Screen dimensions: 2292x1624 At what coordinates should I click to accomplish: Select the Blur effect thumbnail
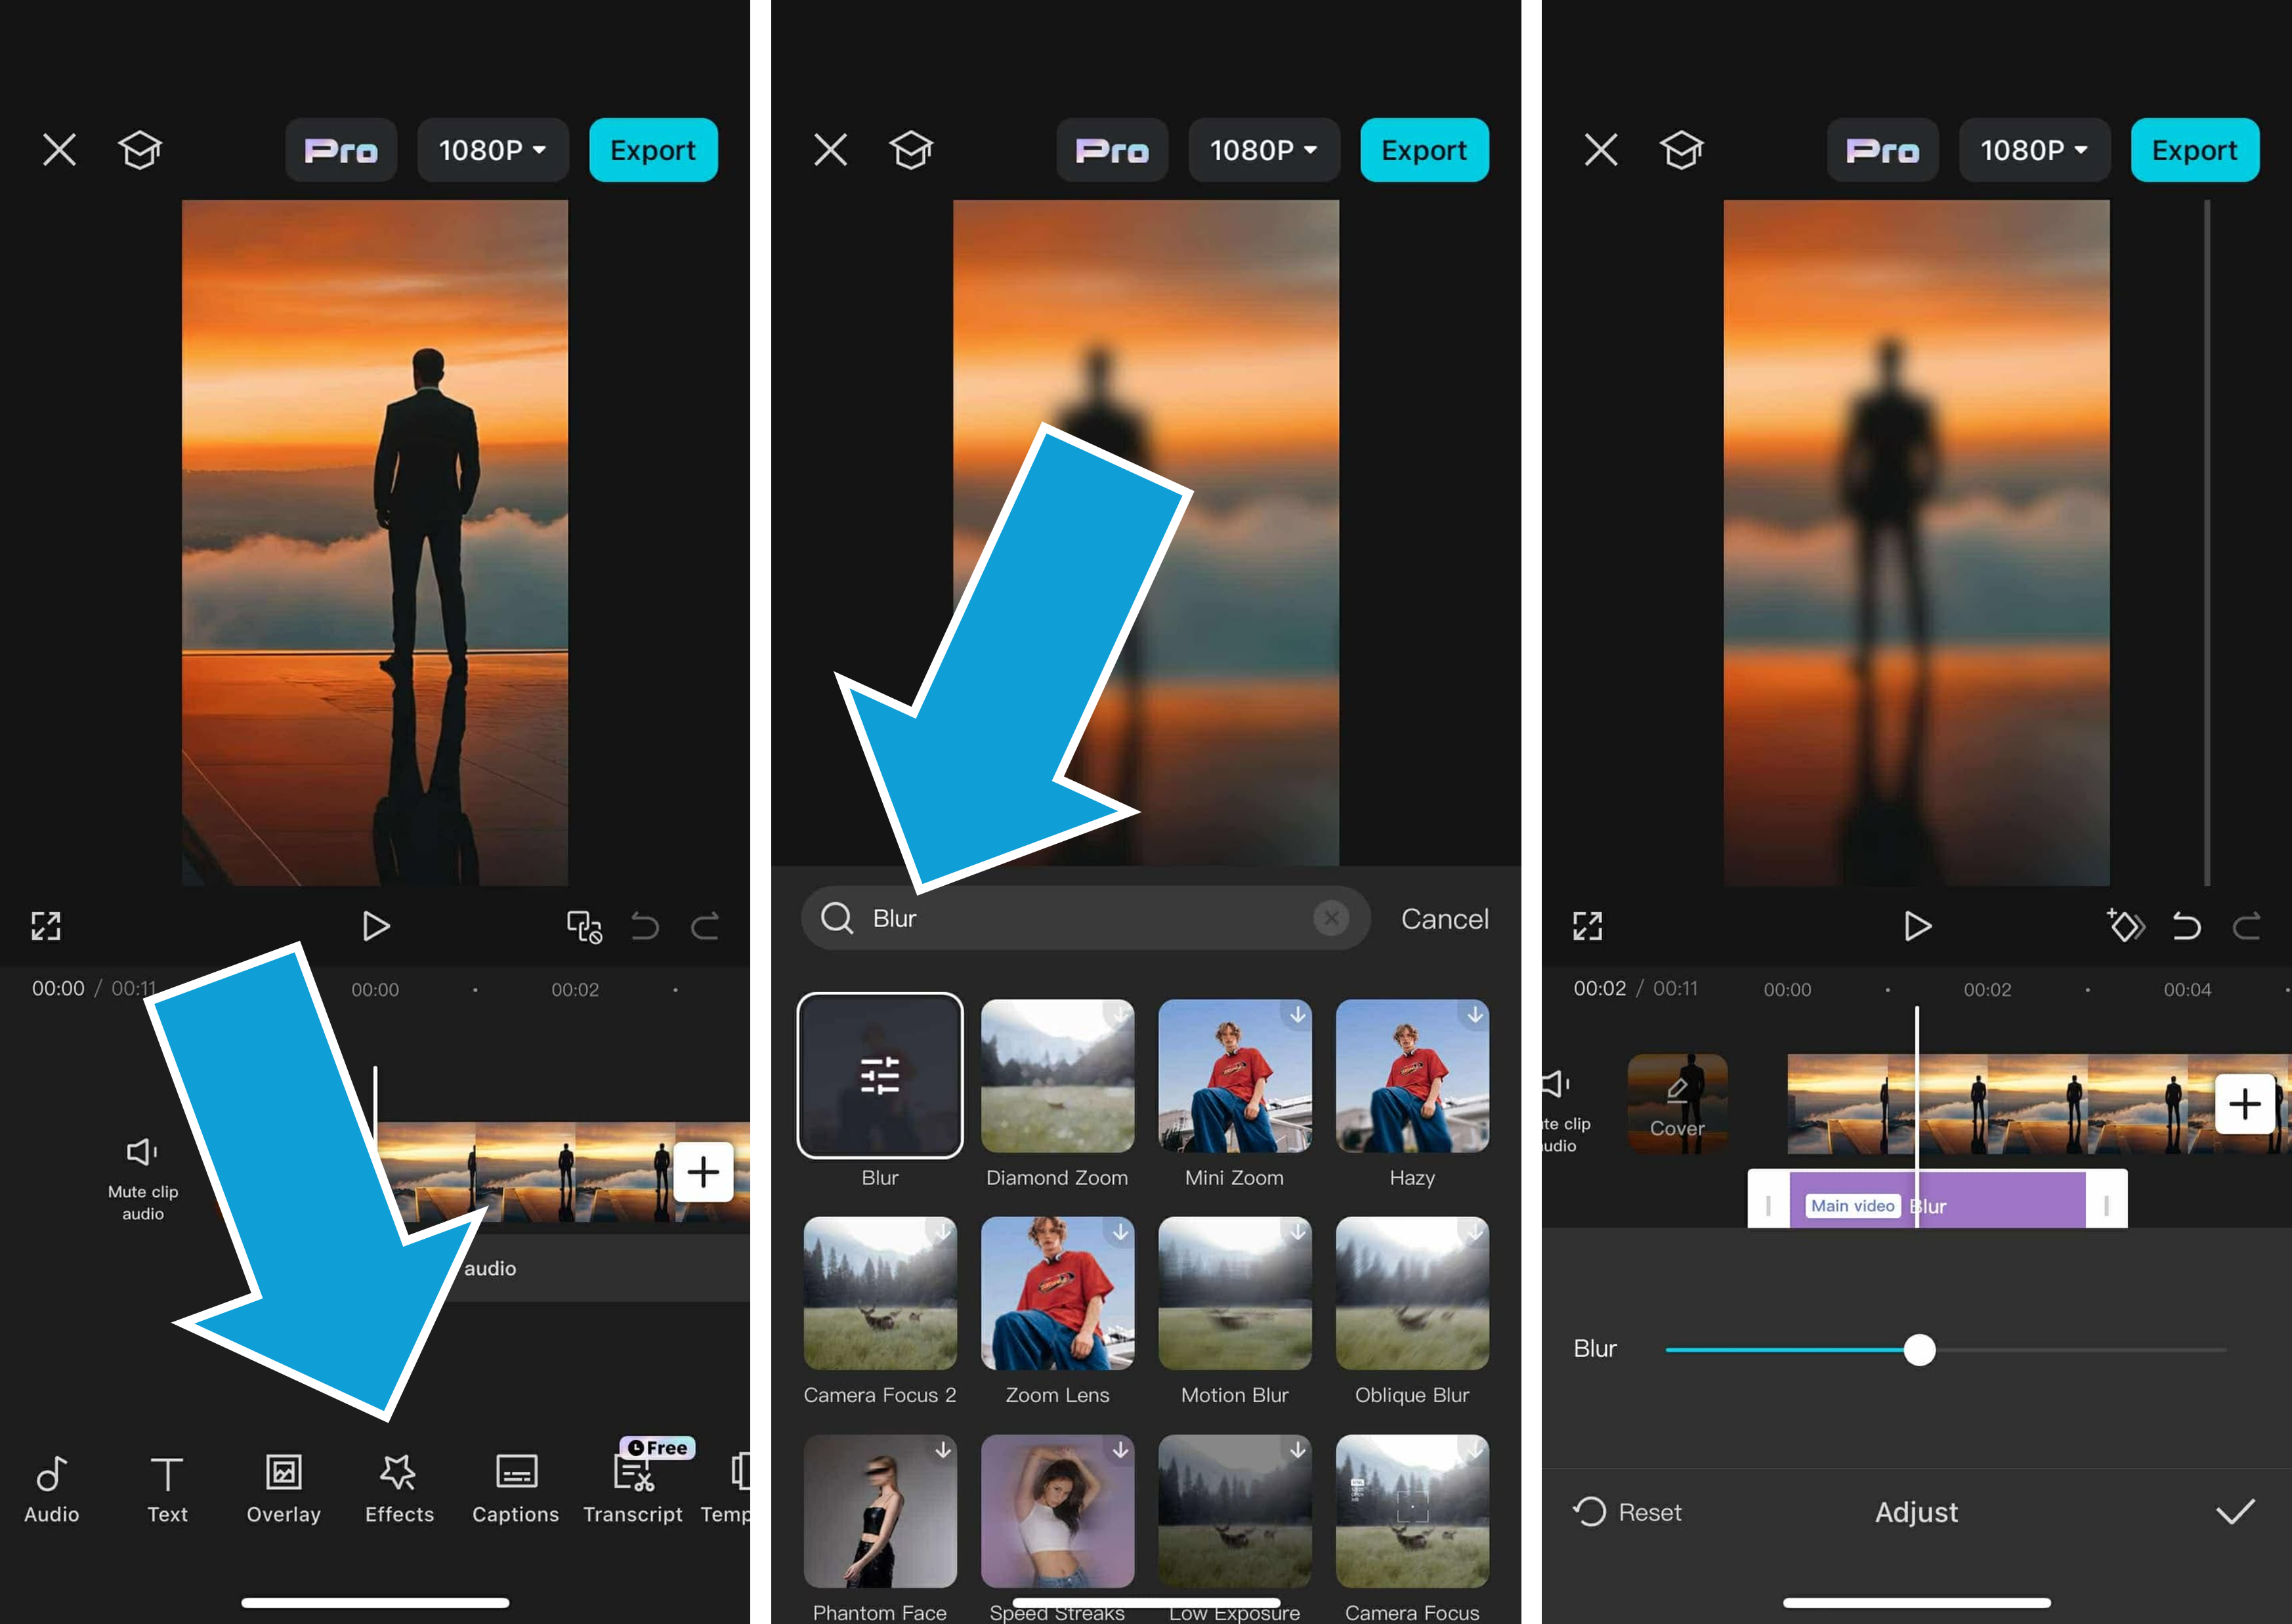879,1076
